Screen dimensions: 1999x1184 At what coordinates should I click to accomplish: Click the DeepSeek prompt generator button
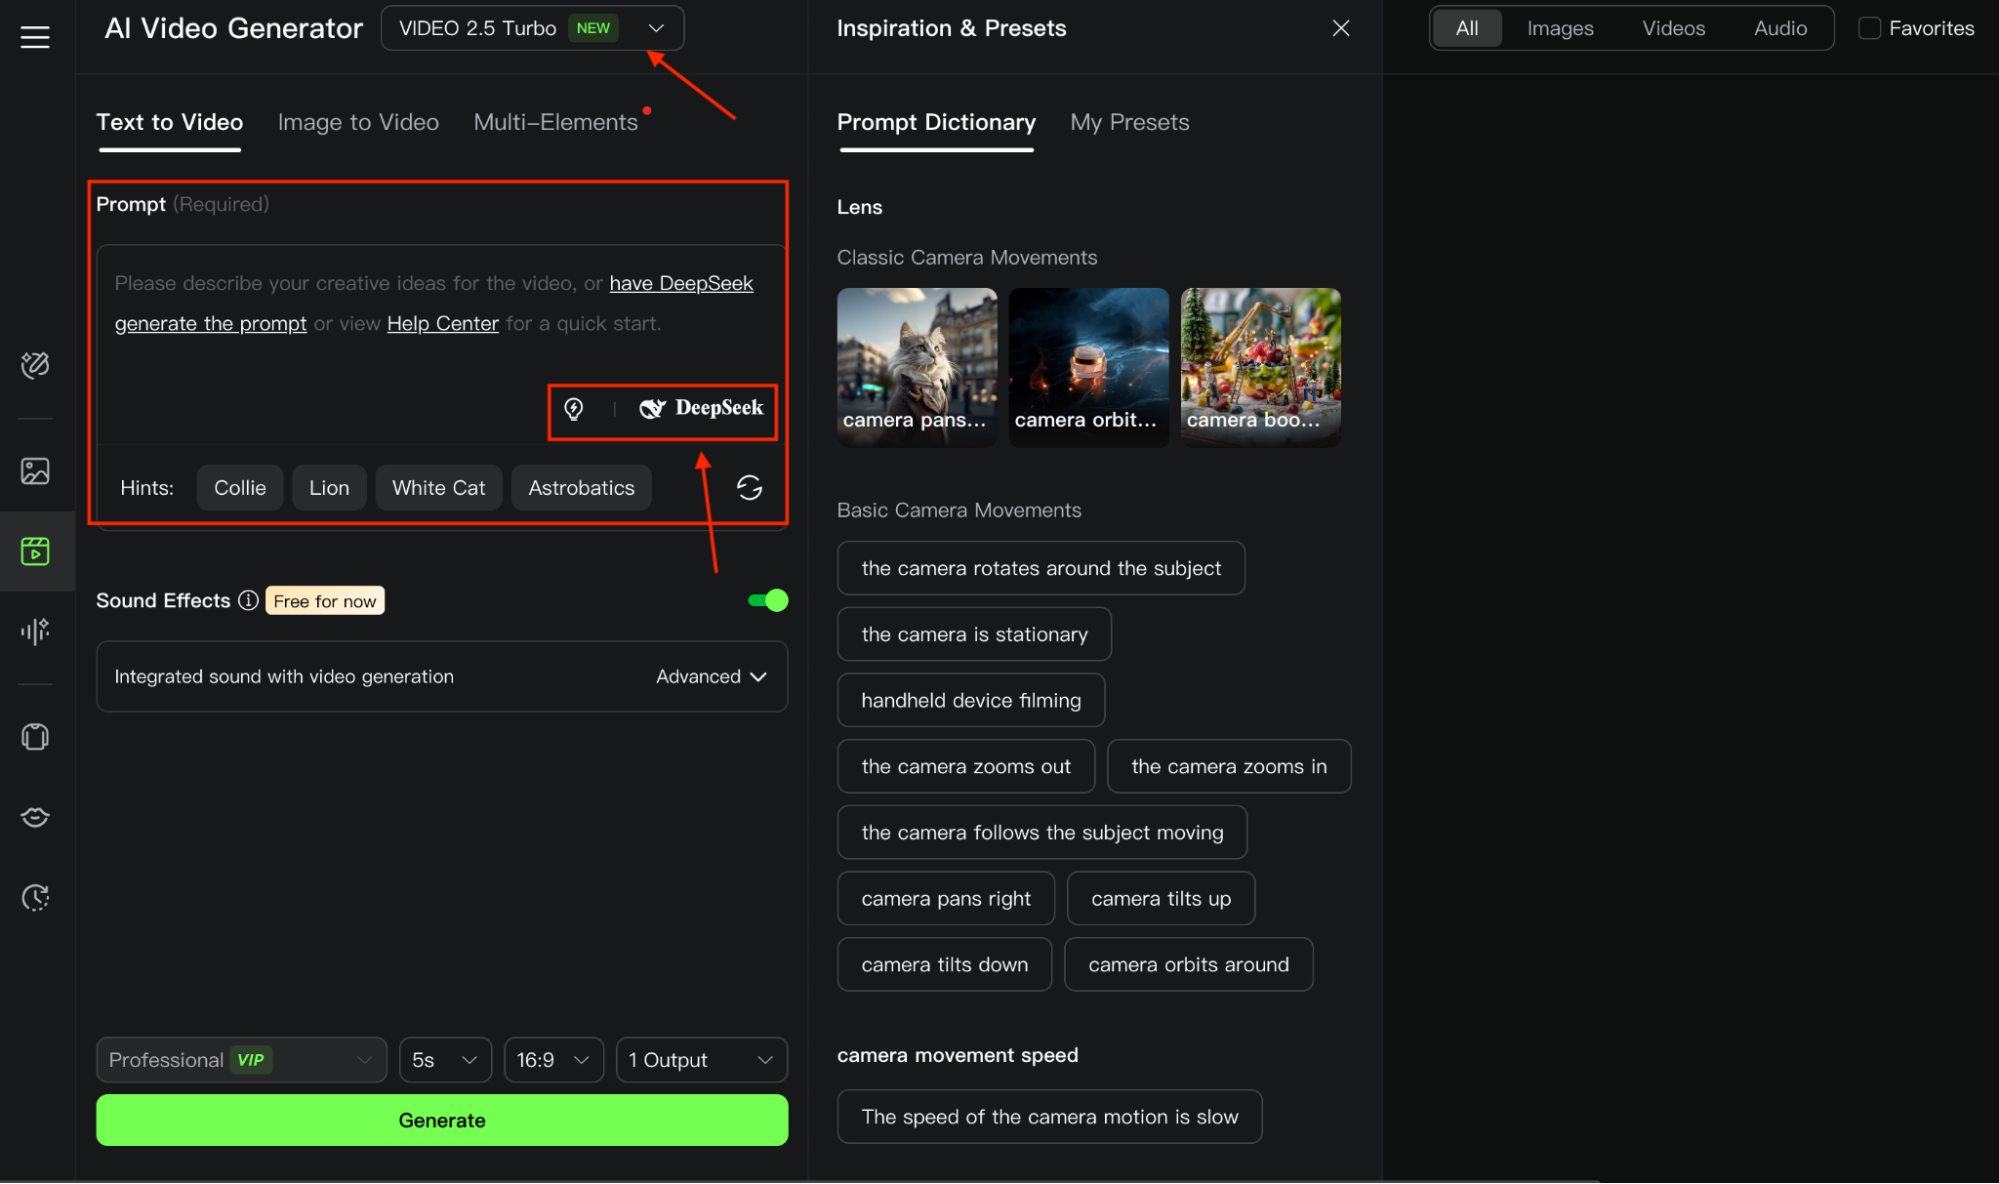pos(702,408)
